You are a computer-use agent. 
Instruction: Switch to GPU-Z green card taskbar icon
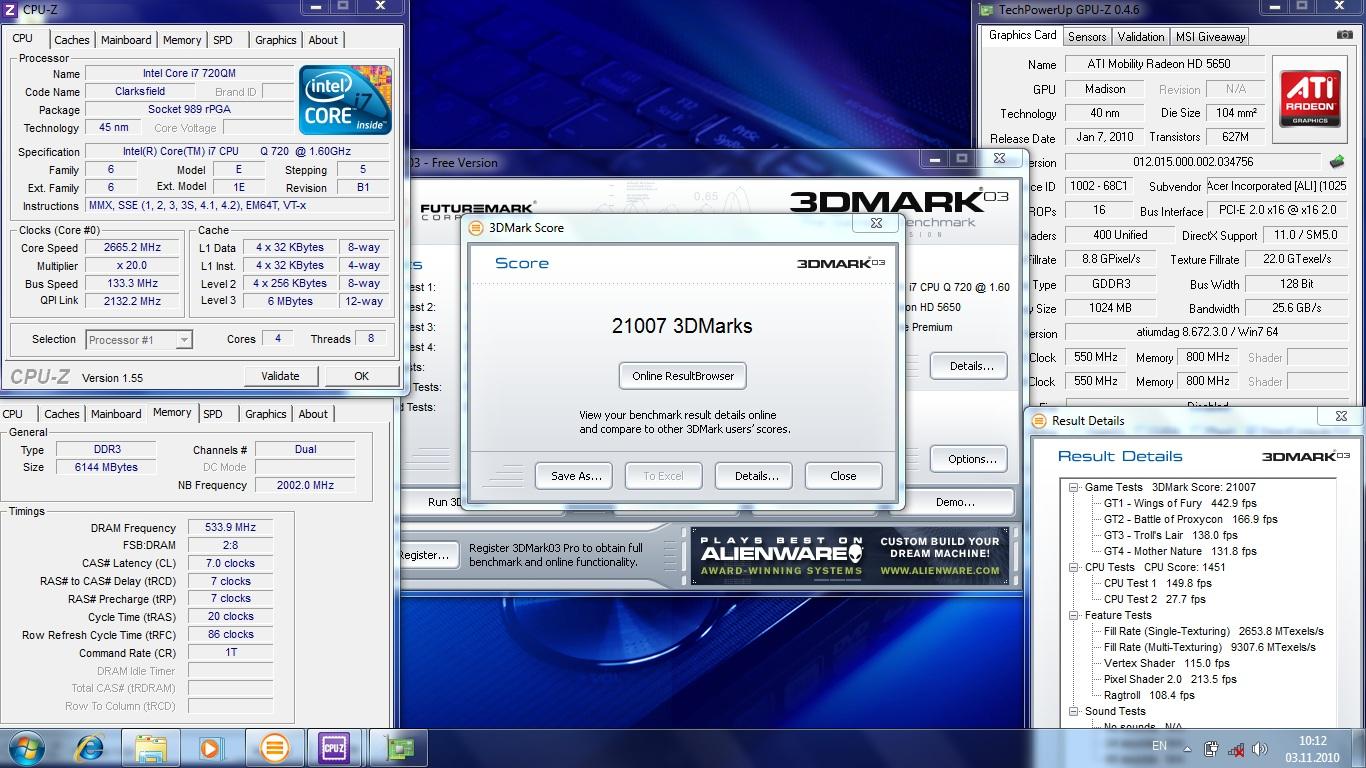coord(398,747)
